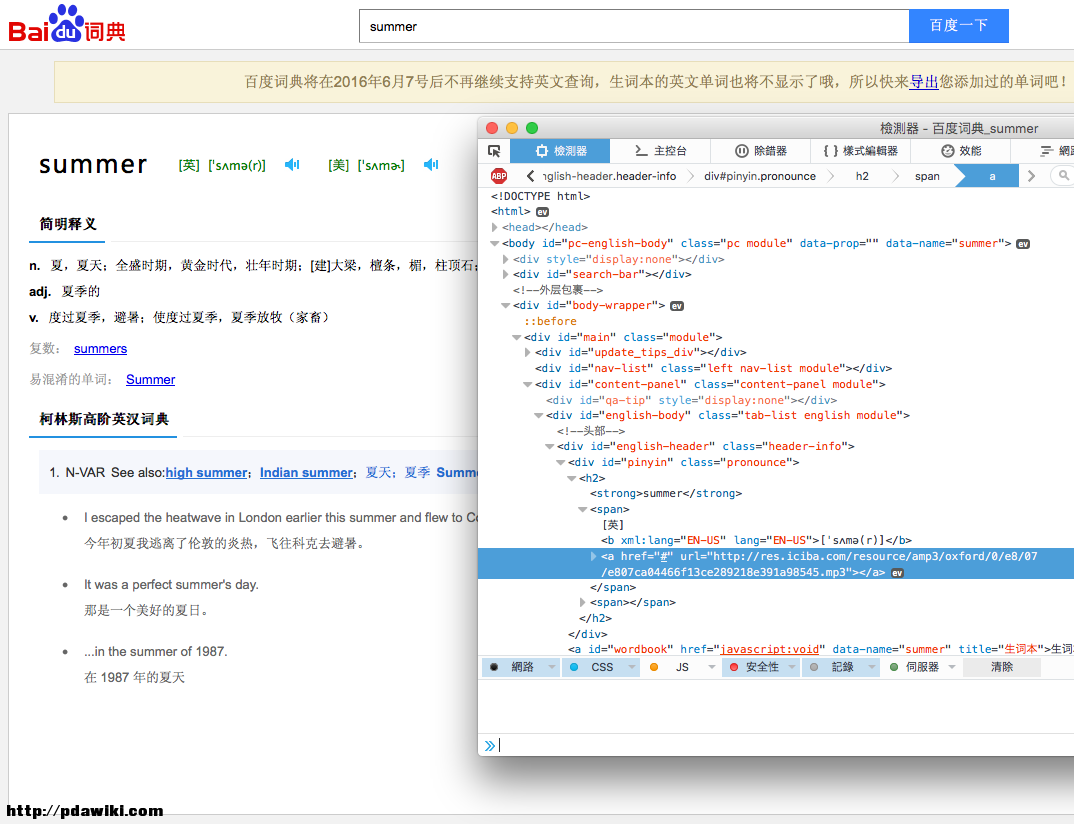Screen dimensions: 1074x824
Task: Click the ev badge on the body-wrapper div
Action: (677, 306)
